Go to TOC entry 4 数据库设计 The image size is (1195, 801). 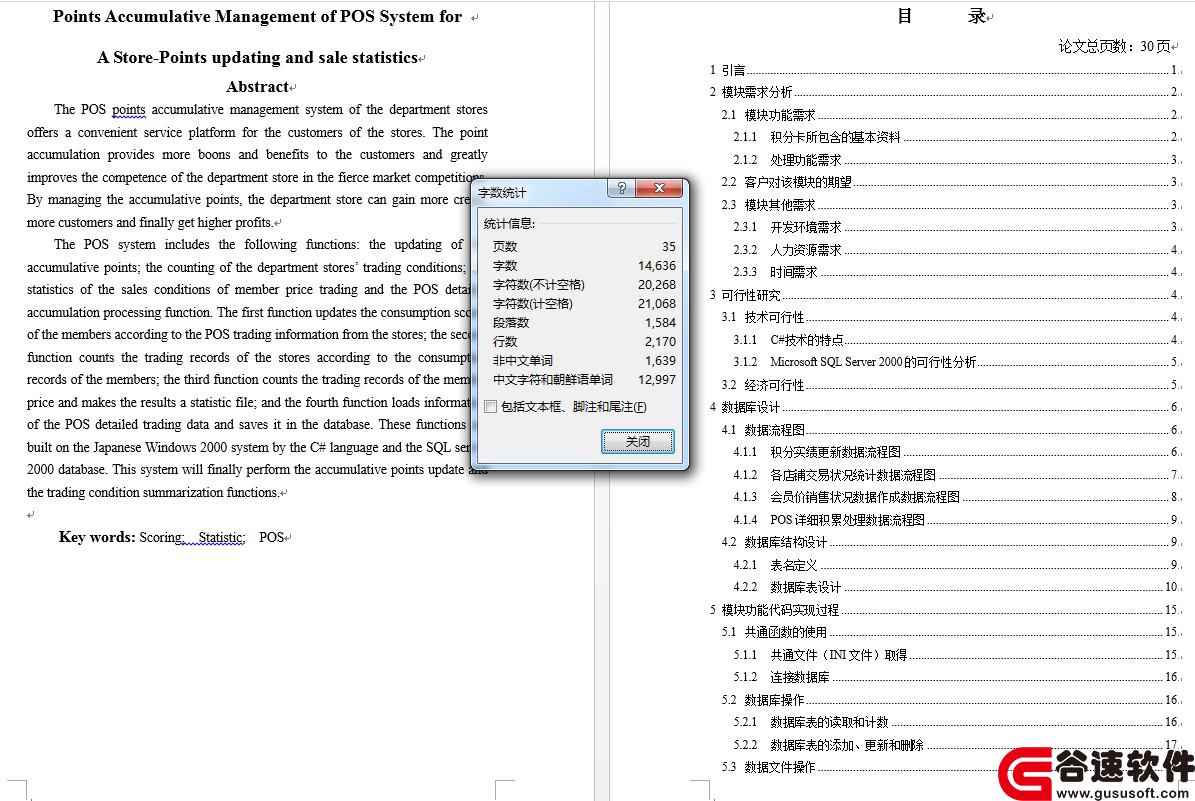[x=944, y=407]
